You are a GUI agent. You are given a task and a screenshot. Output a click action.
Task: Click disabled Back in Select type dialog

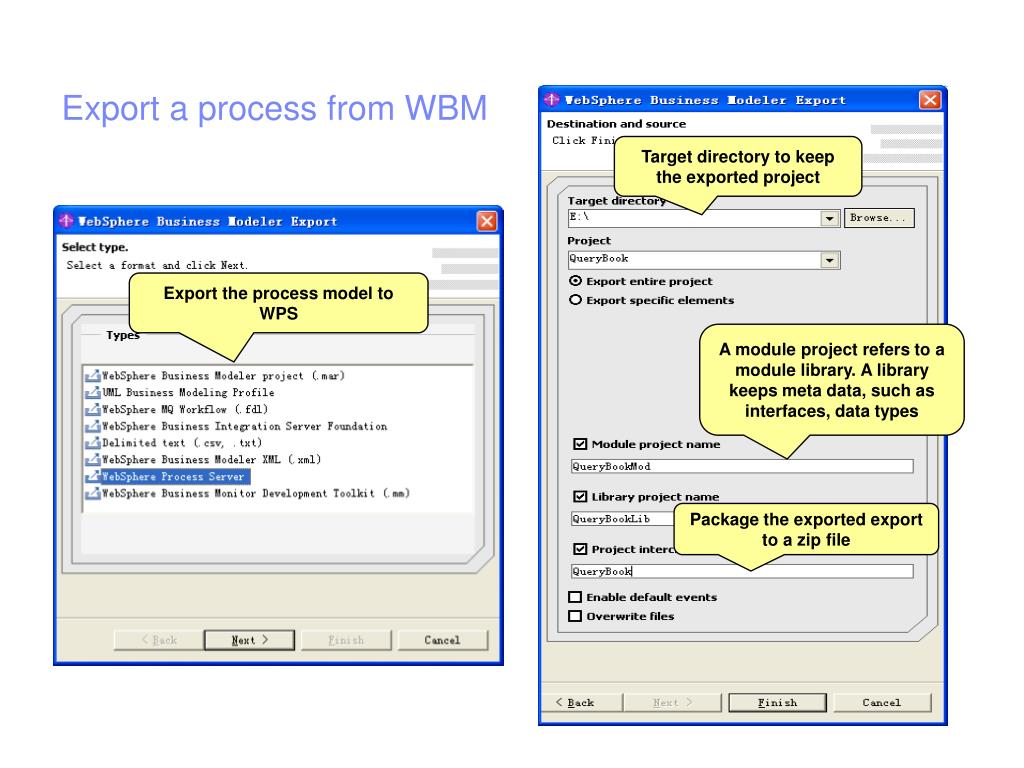[x=159, y=640]
